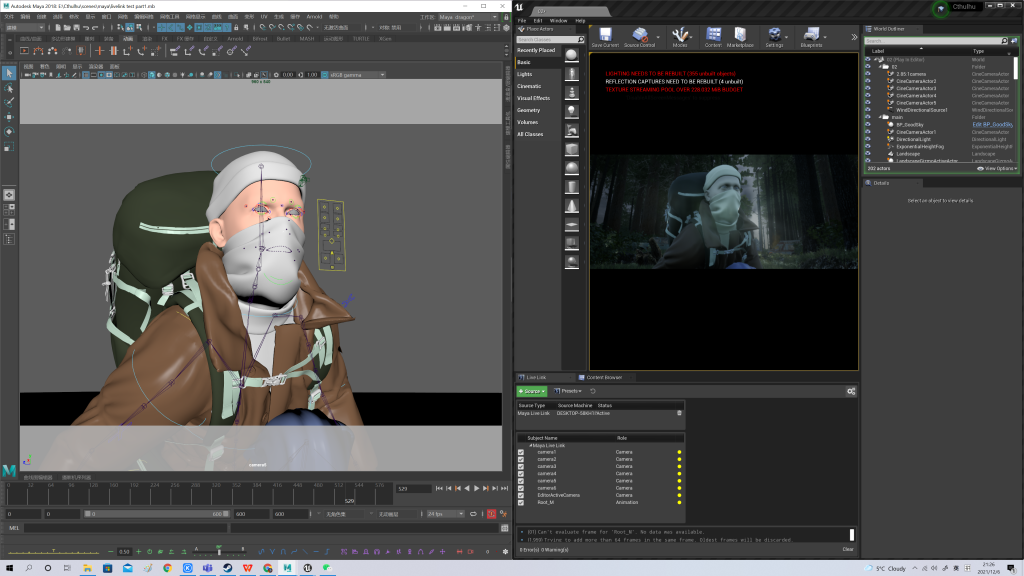Click play forward in Maya timeline

[476, 488]
